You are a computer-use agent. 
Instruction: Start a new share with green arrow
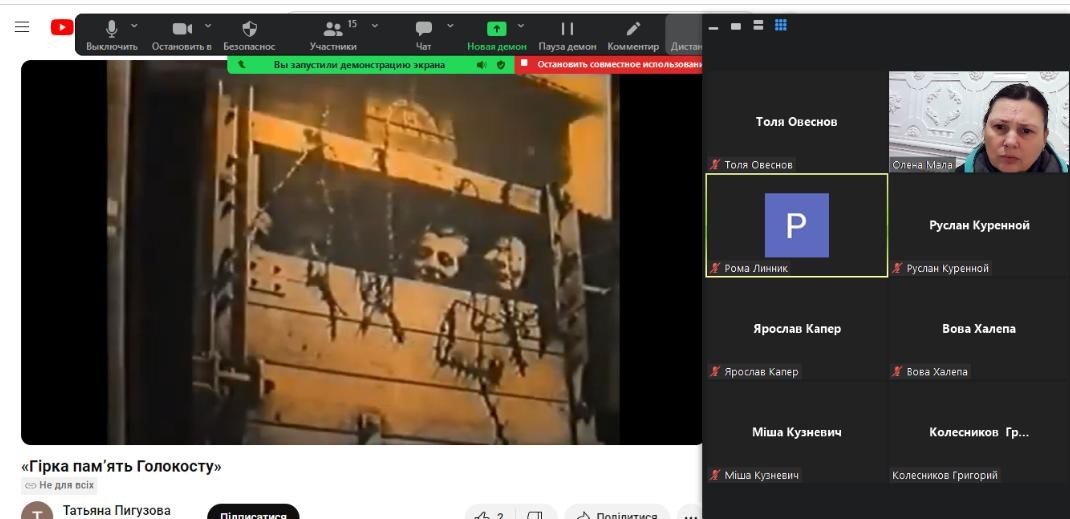coord(496,29)
